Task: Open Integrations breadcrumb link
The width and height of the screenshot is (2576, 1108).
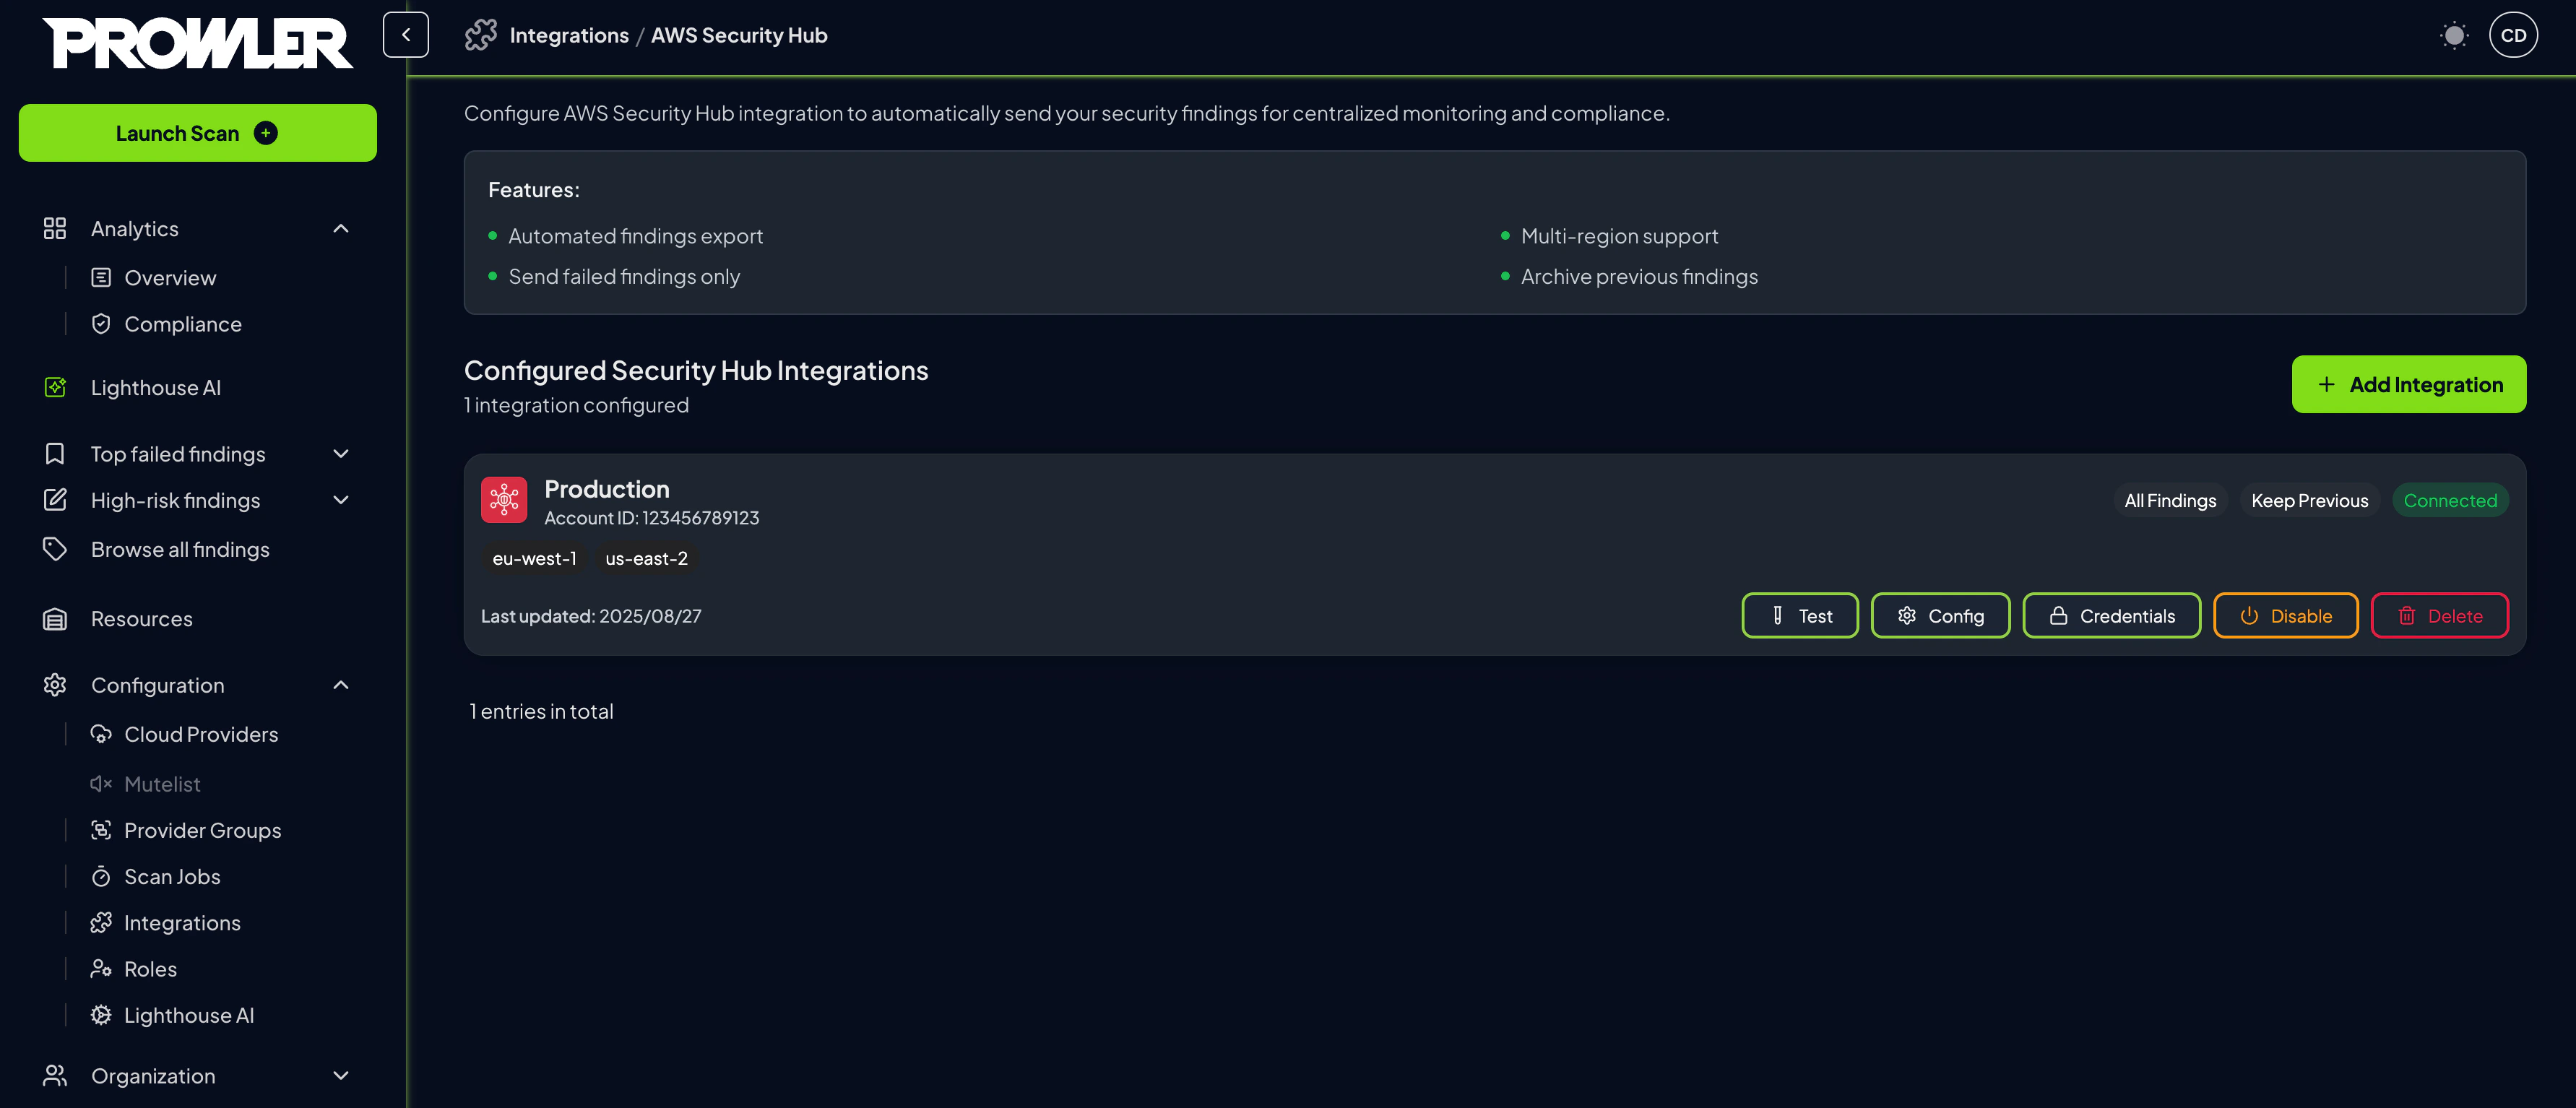Action: point(568,35)
